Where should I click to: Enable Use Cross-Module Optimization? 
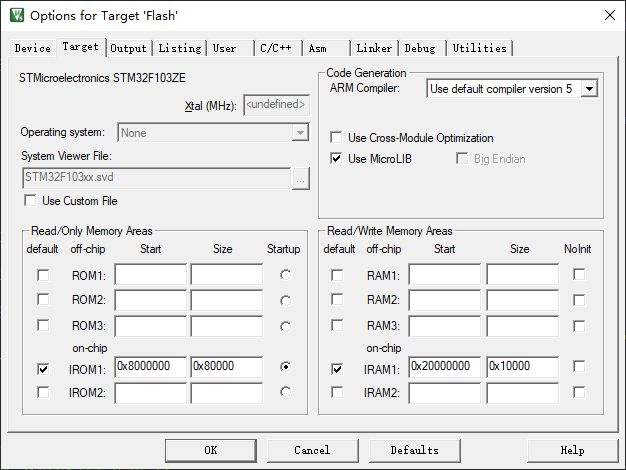(336, 138)
